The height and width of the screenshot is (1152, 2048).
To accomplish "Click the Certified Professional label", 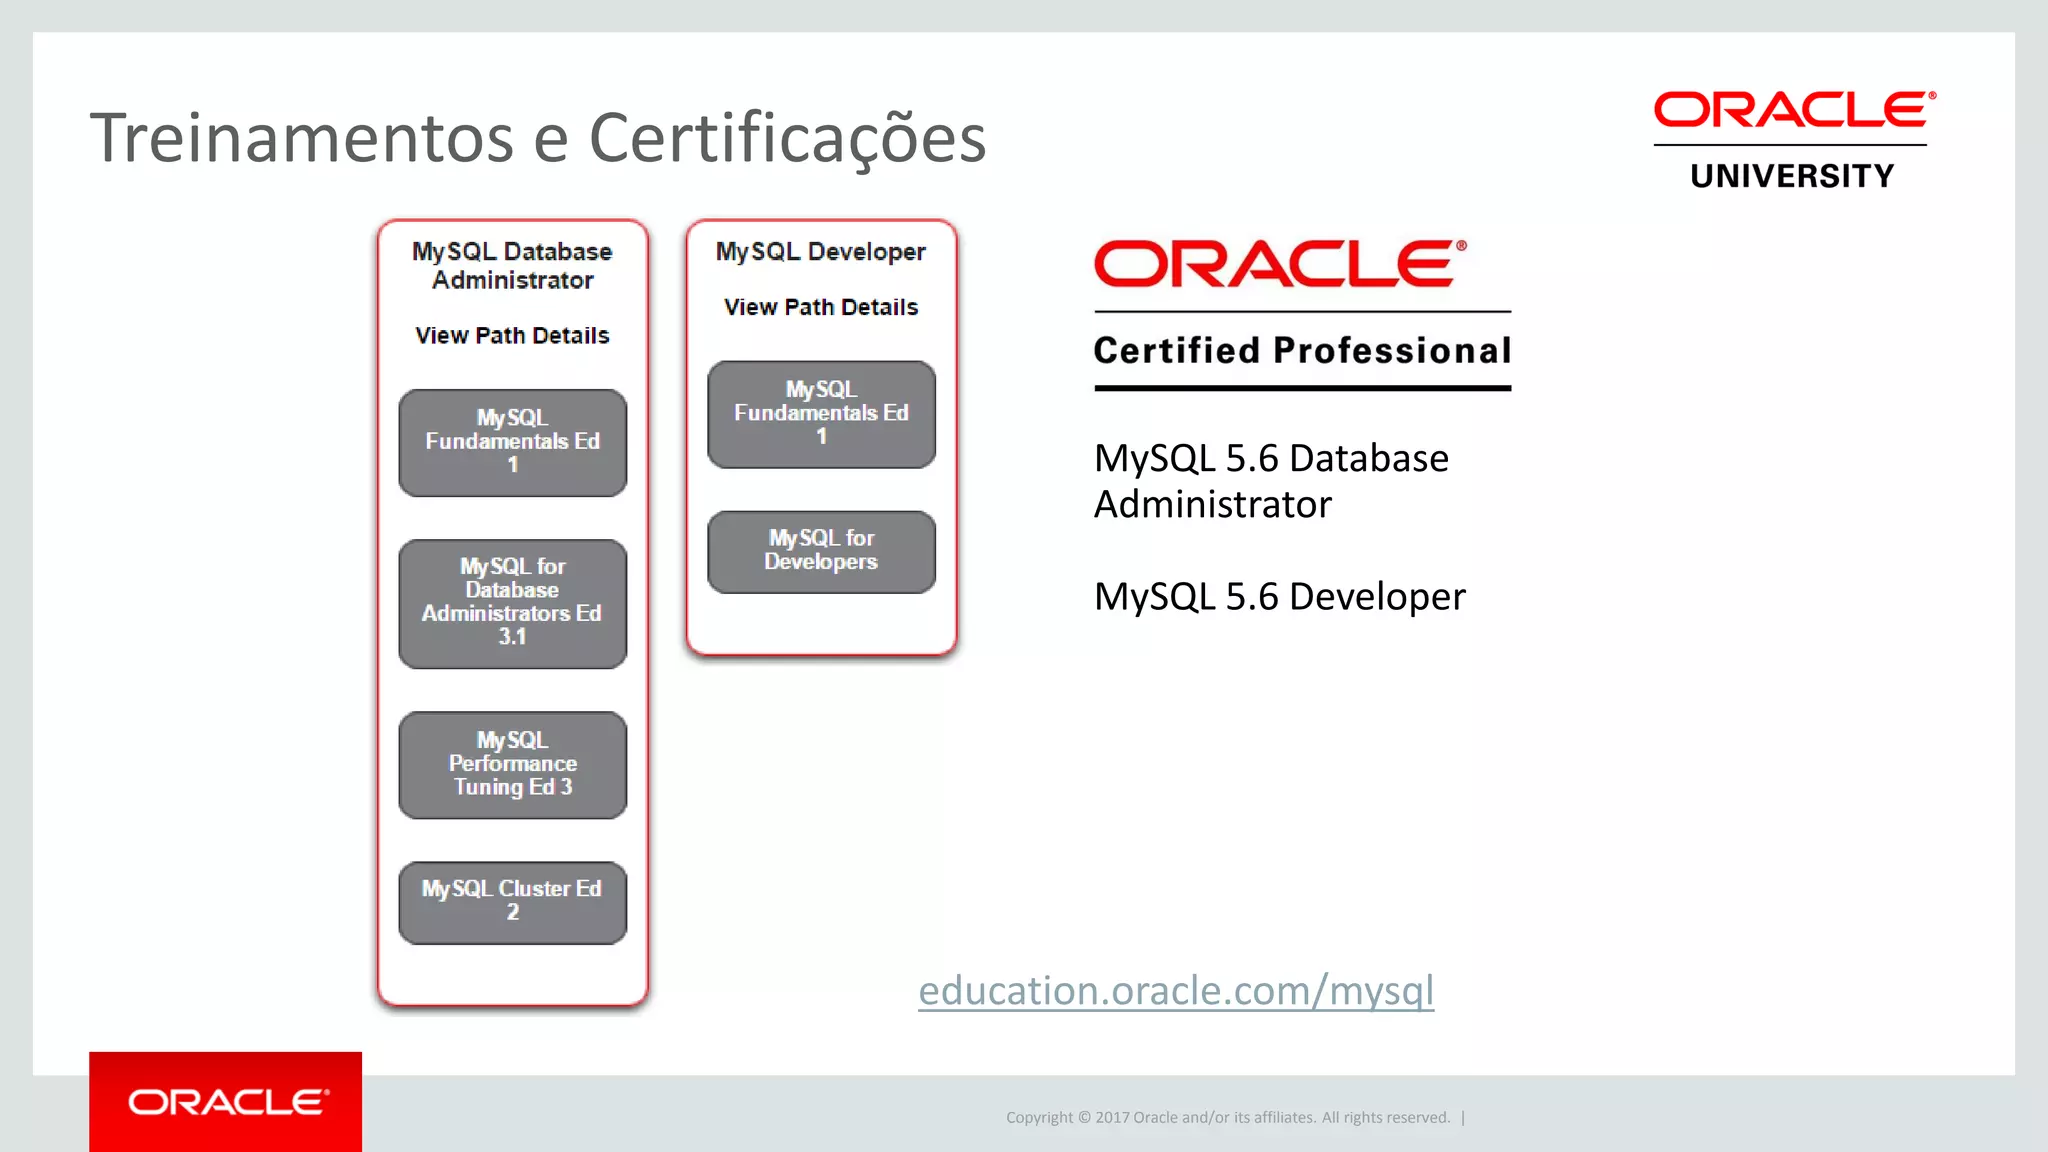I will tap(1302, 351).
